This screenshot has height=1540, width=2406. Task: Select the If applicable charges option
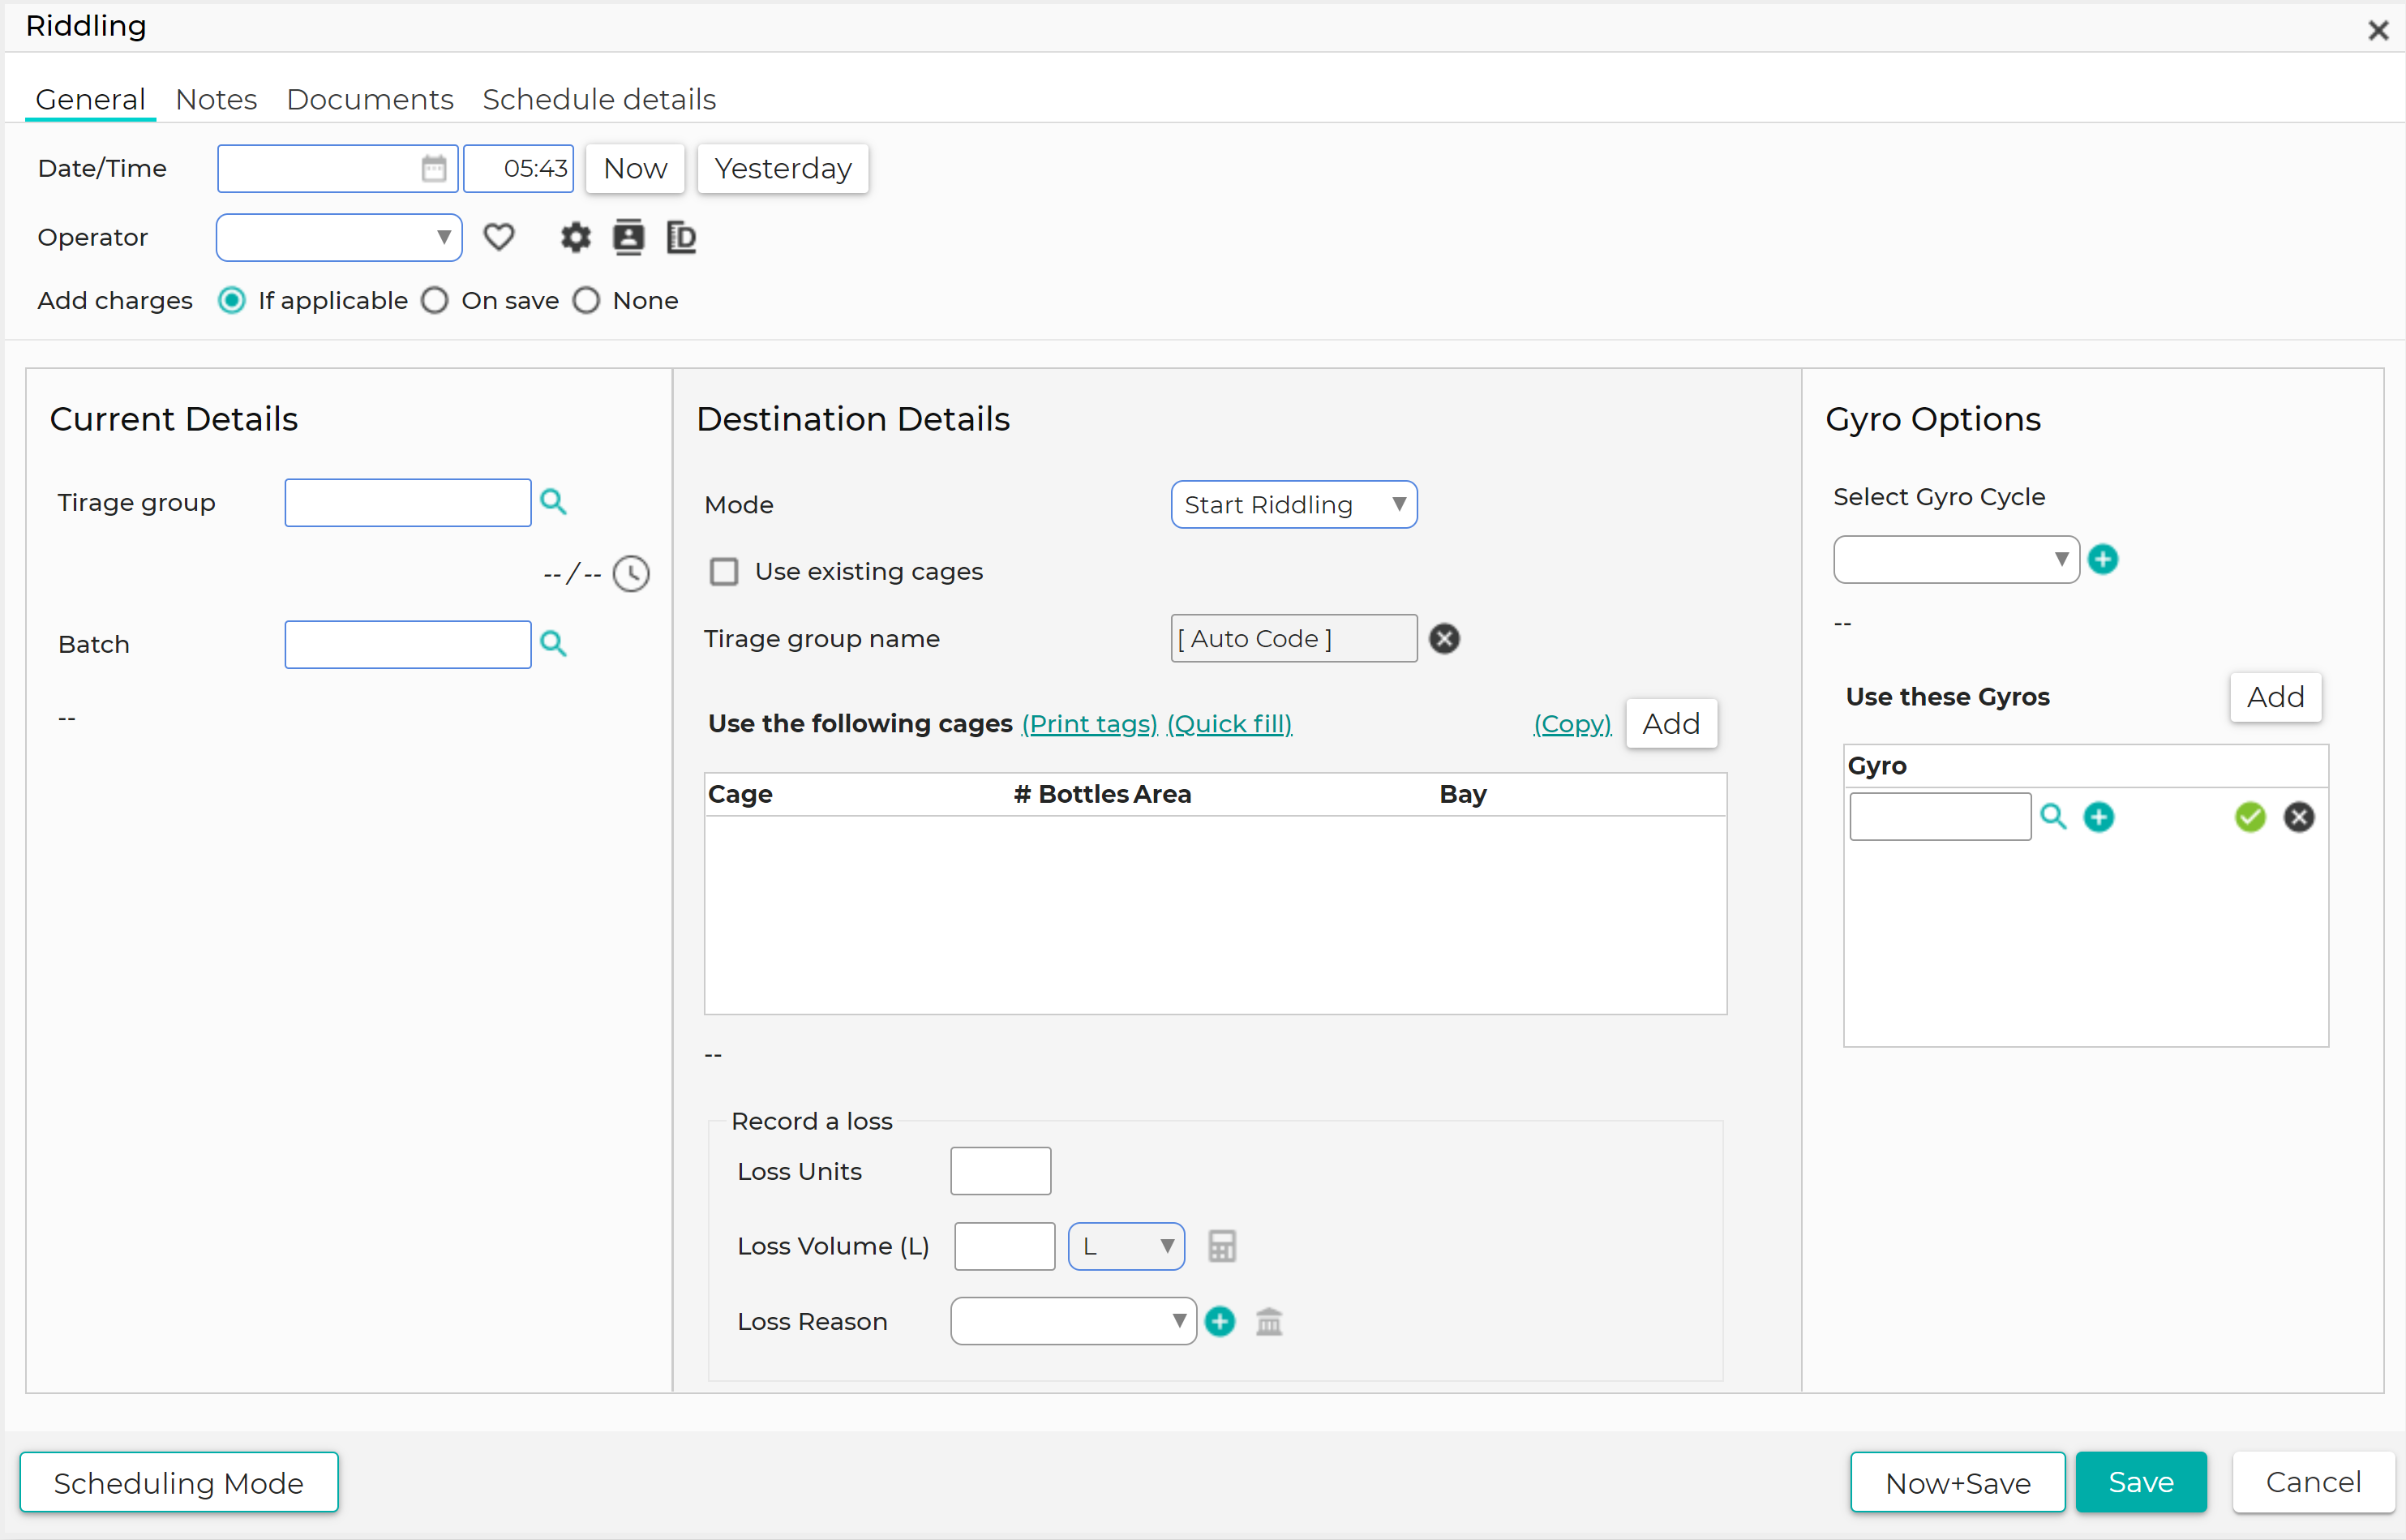231,300
